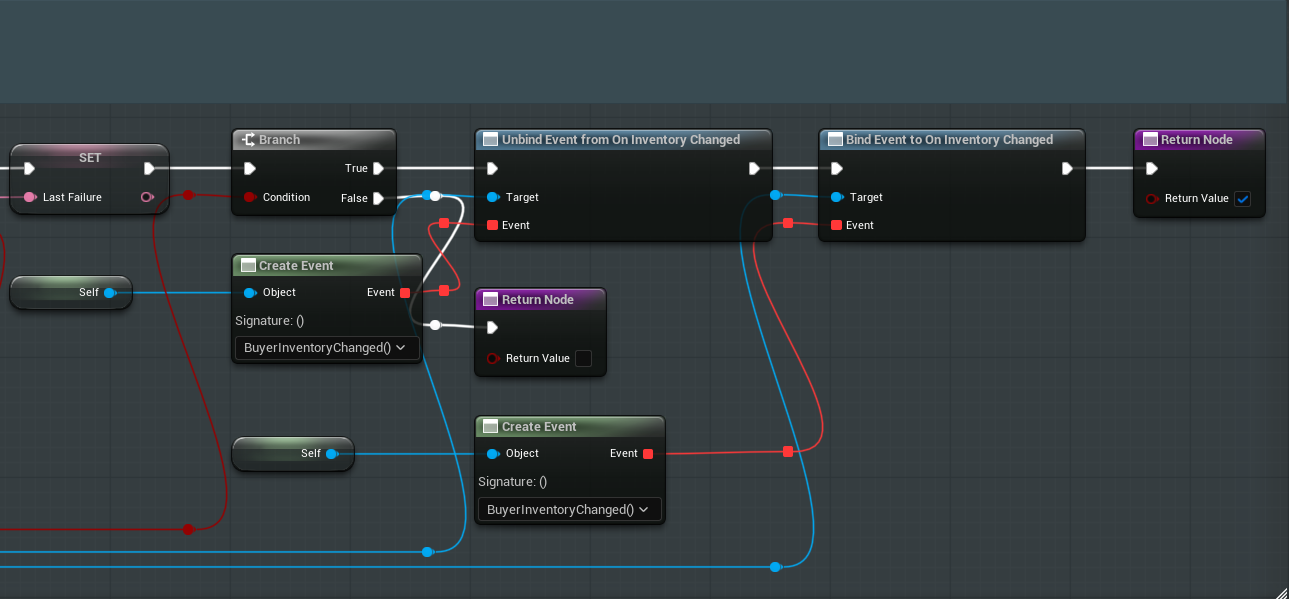Select the Branch node's red Condition pin
This screenshot has height=599, width=1289.
coord(250,197)
